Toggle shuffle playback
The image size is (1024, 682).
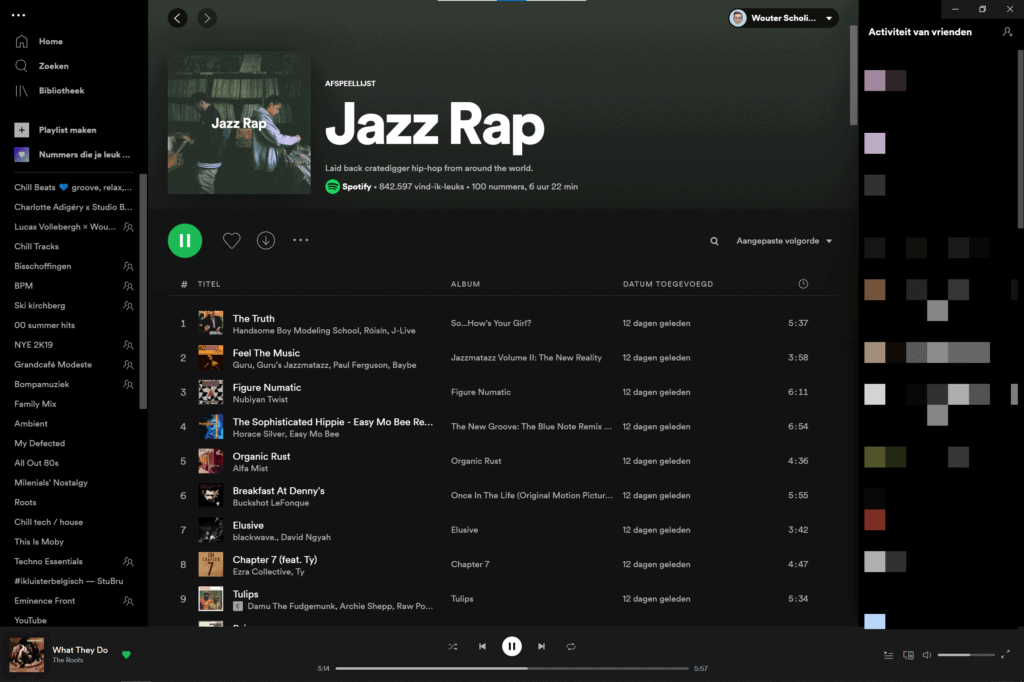453,647
